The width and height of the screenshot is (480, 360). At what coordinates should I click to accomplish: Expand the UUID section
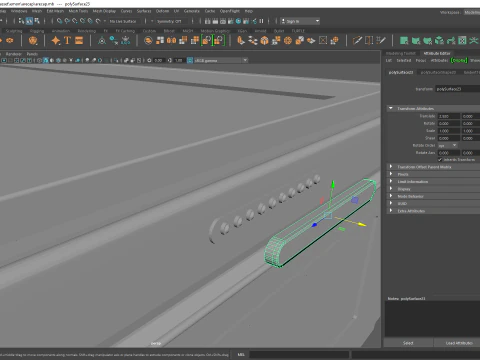point(390,203)
